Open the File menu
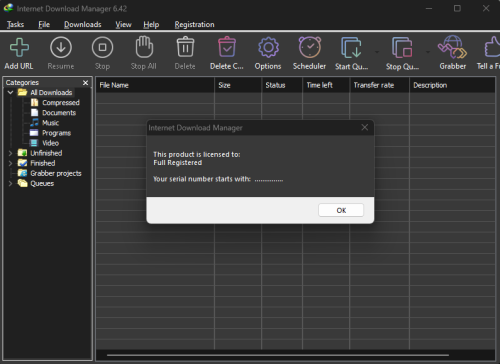The height and width of the screenshot is (364, 500). tap(44, 24)
